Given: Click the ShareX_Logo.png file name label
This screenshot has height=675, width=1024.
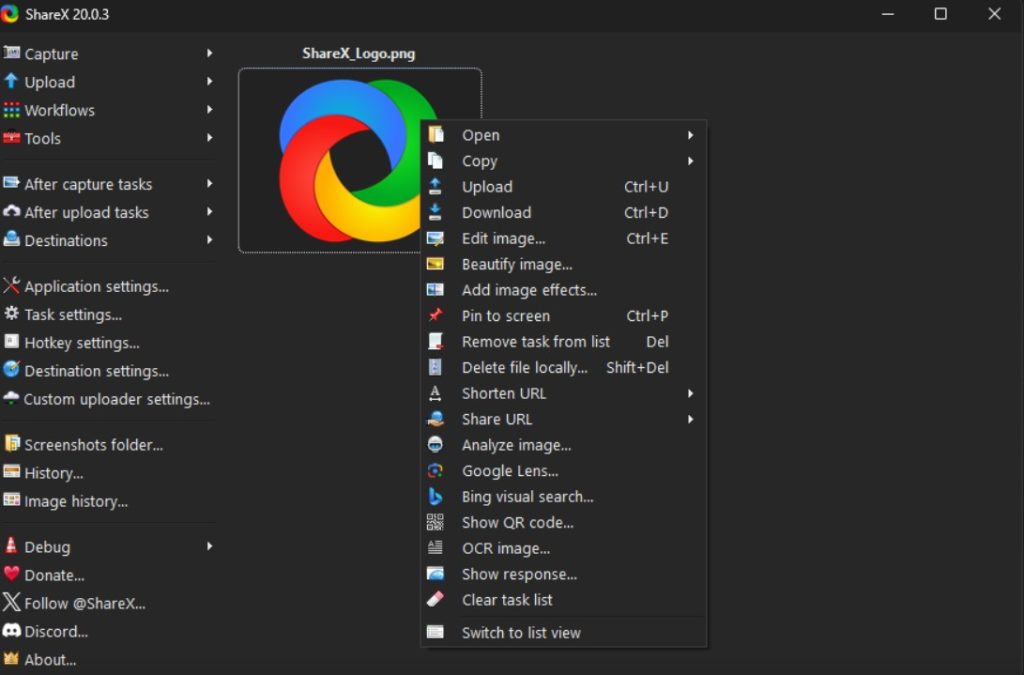Looking at the screenshot, I should click(359, 54).
